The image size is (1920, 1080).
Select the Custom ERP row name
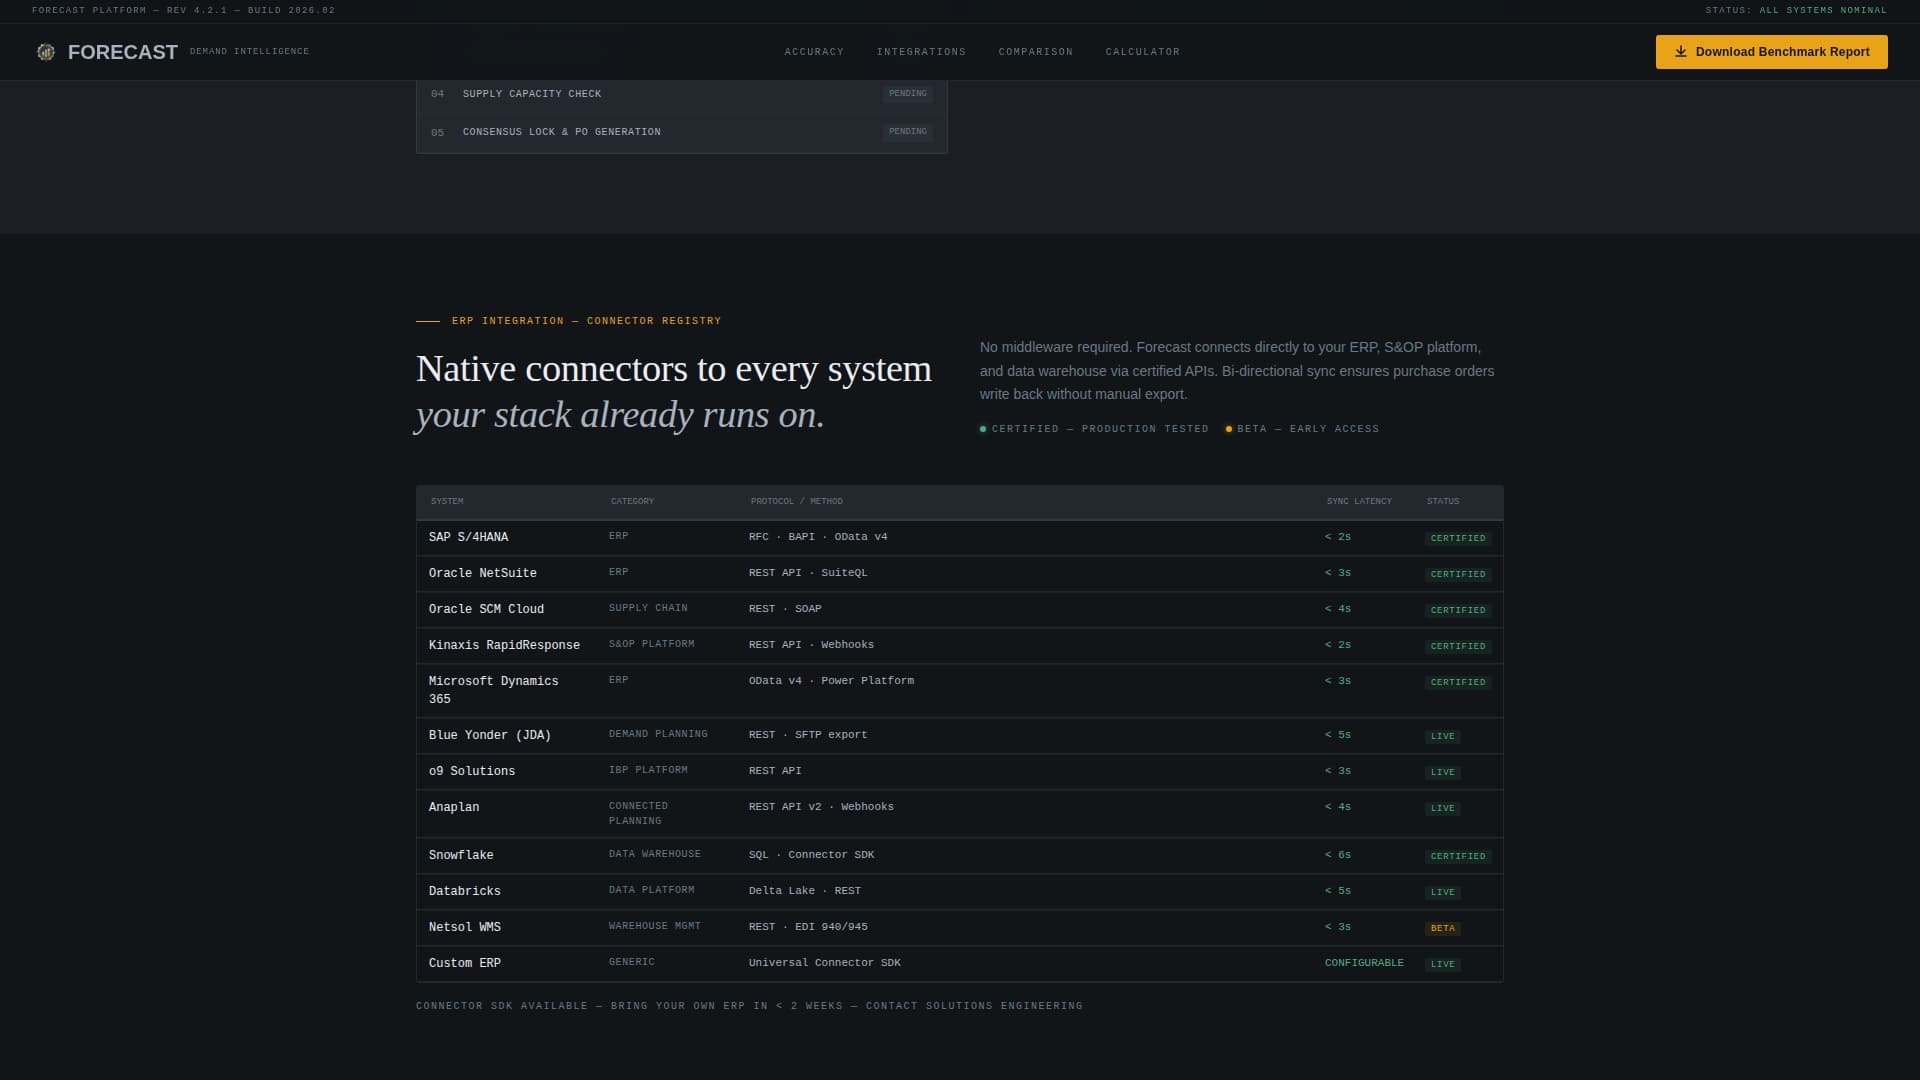pos(464,963)
